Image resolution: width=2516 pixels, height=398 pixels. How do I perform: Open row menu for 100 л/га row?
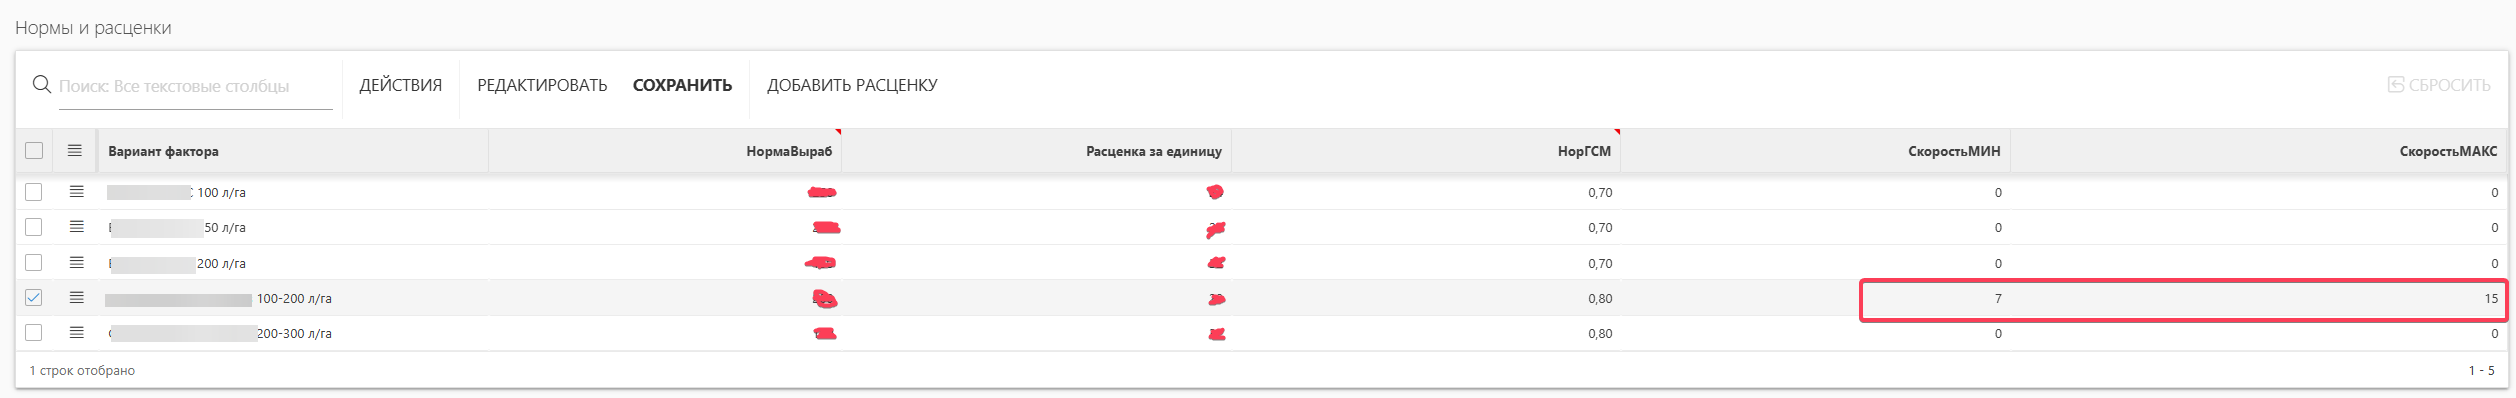76,191
